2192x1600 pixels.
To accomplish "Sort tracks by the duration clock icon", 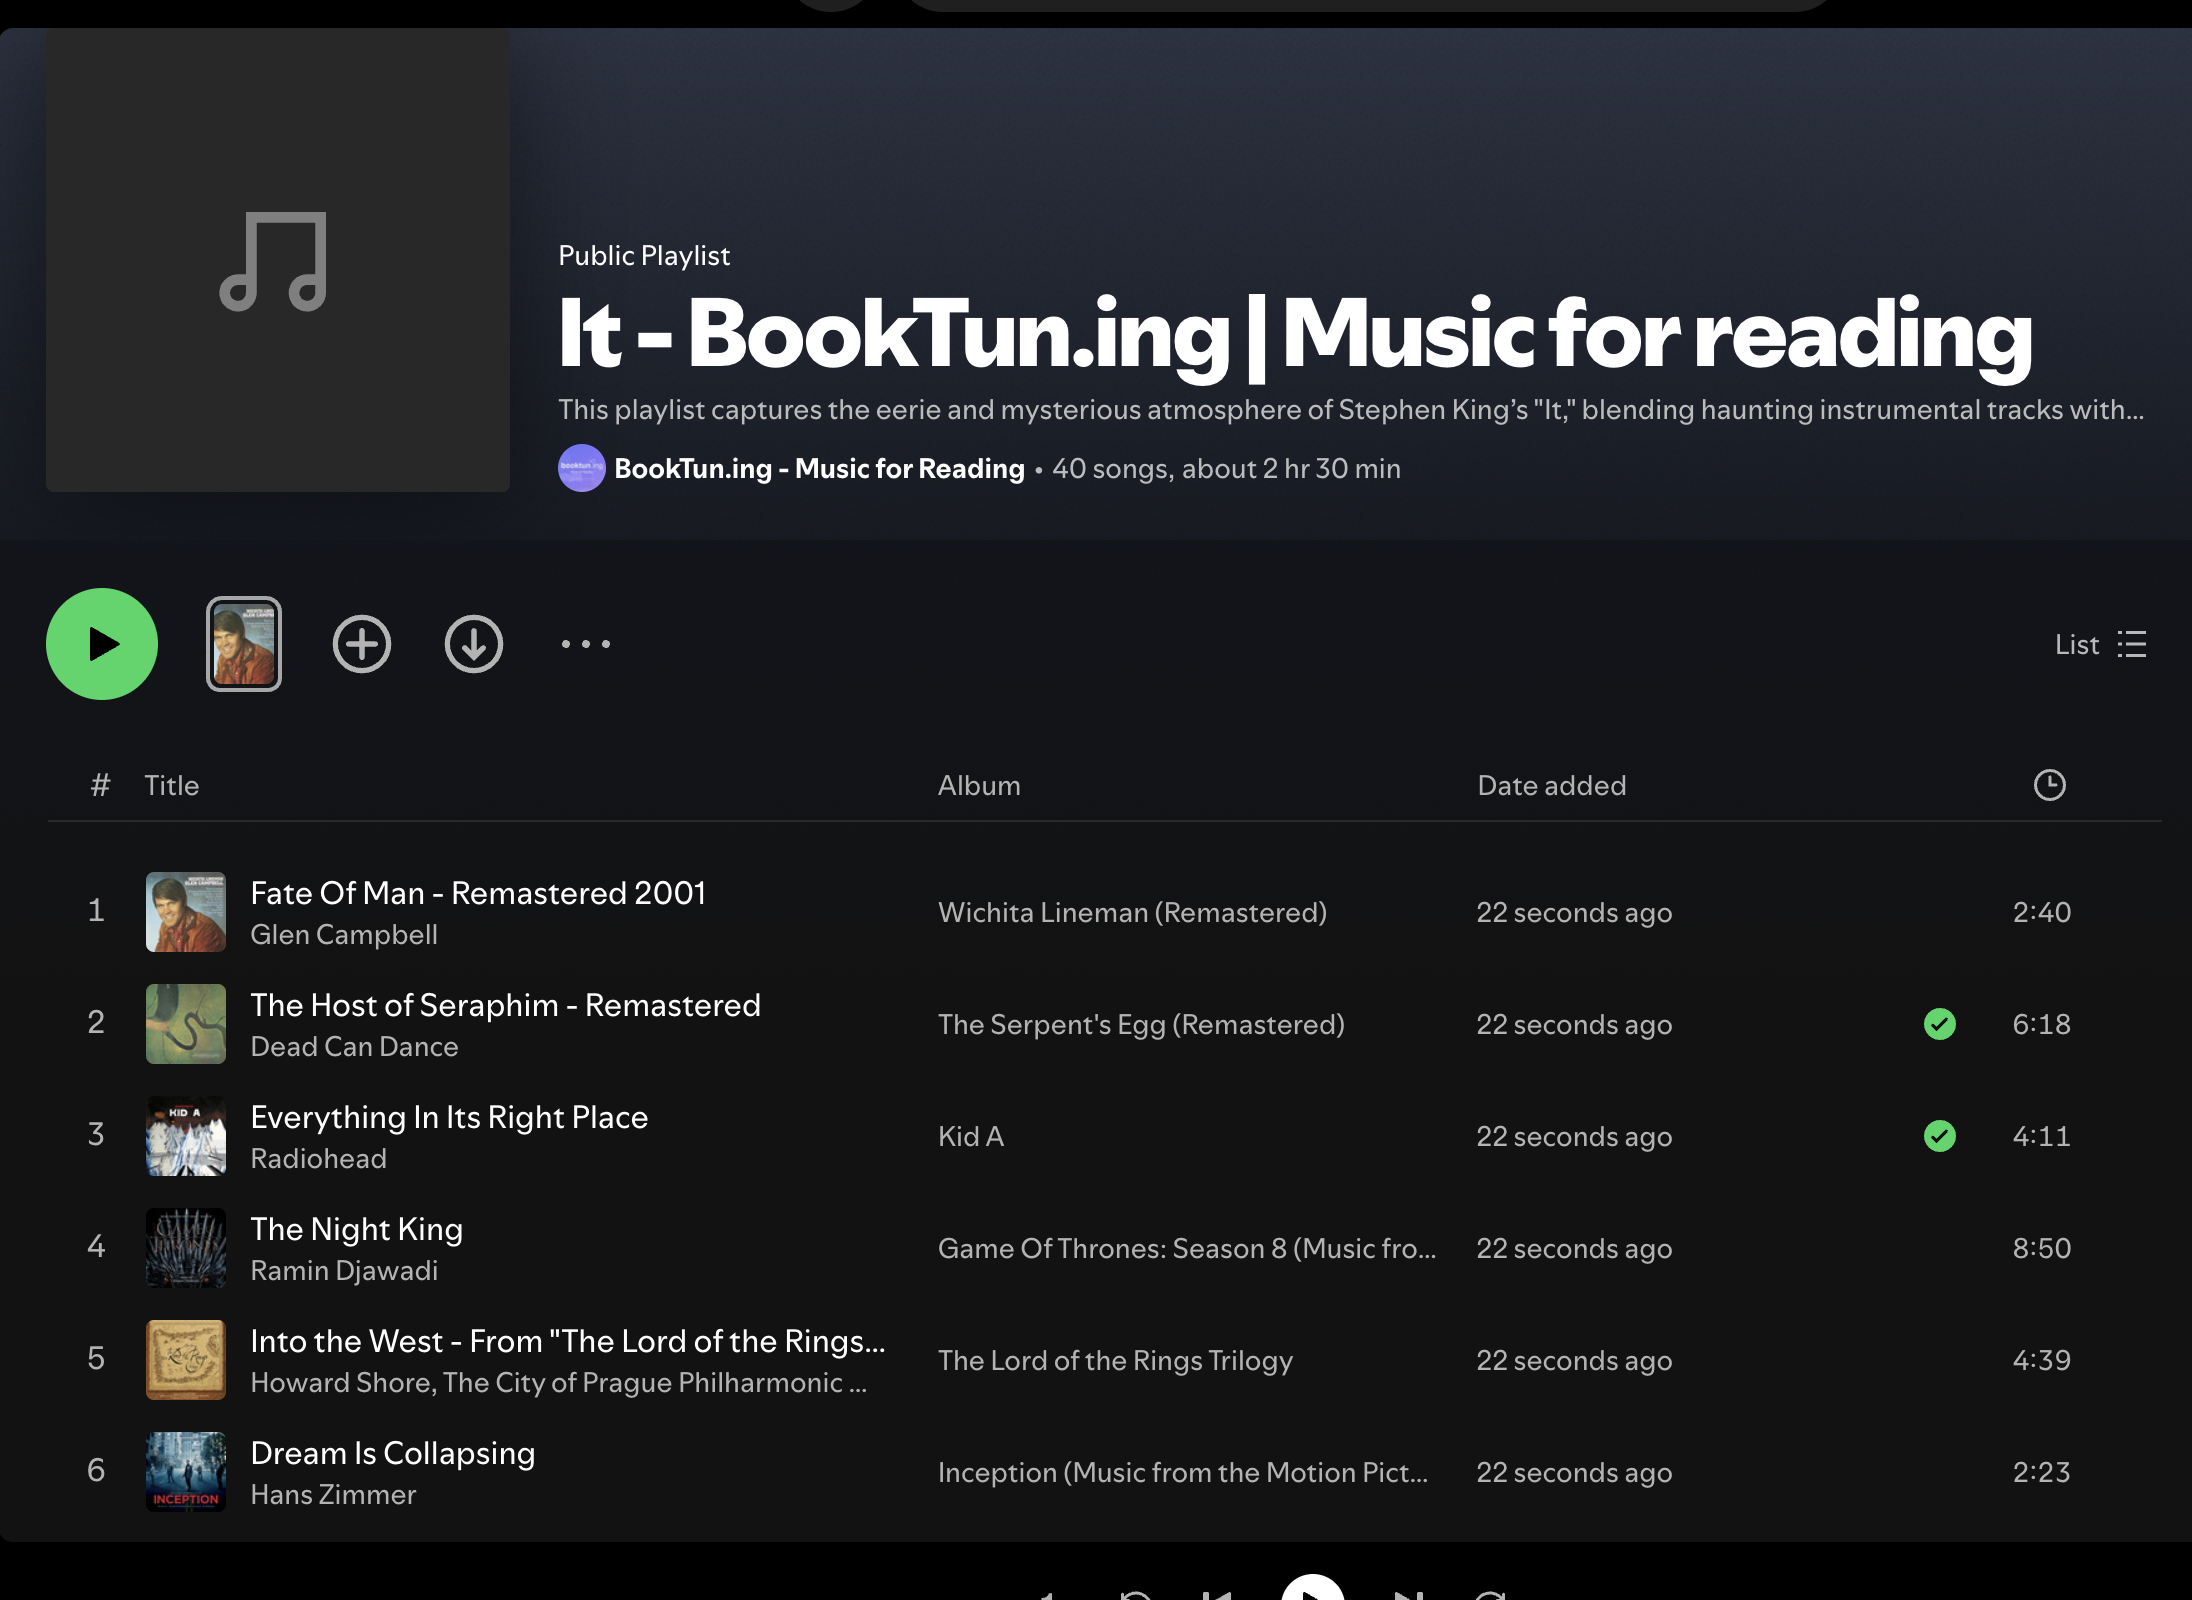I will click(2050, 785).
